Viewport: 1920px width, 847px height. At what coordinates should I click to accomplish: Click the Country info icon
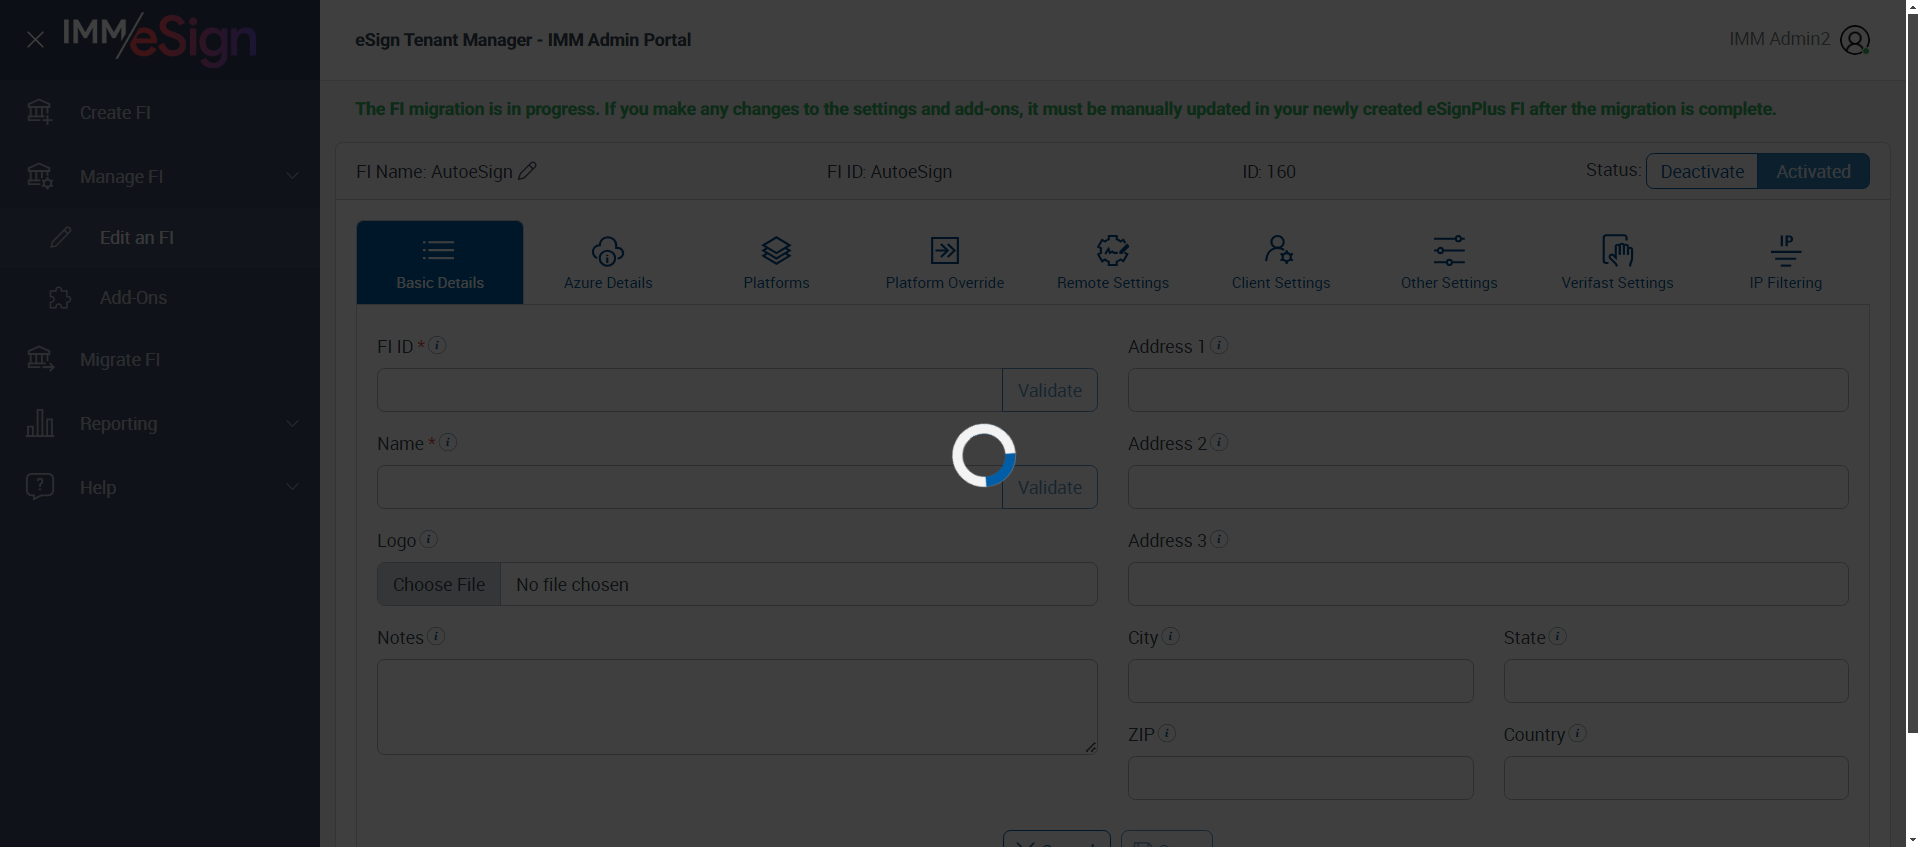[1578, 733]
